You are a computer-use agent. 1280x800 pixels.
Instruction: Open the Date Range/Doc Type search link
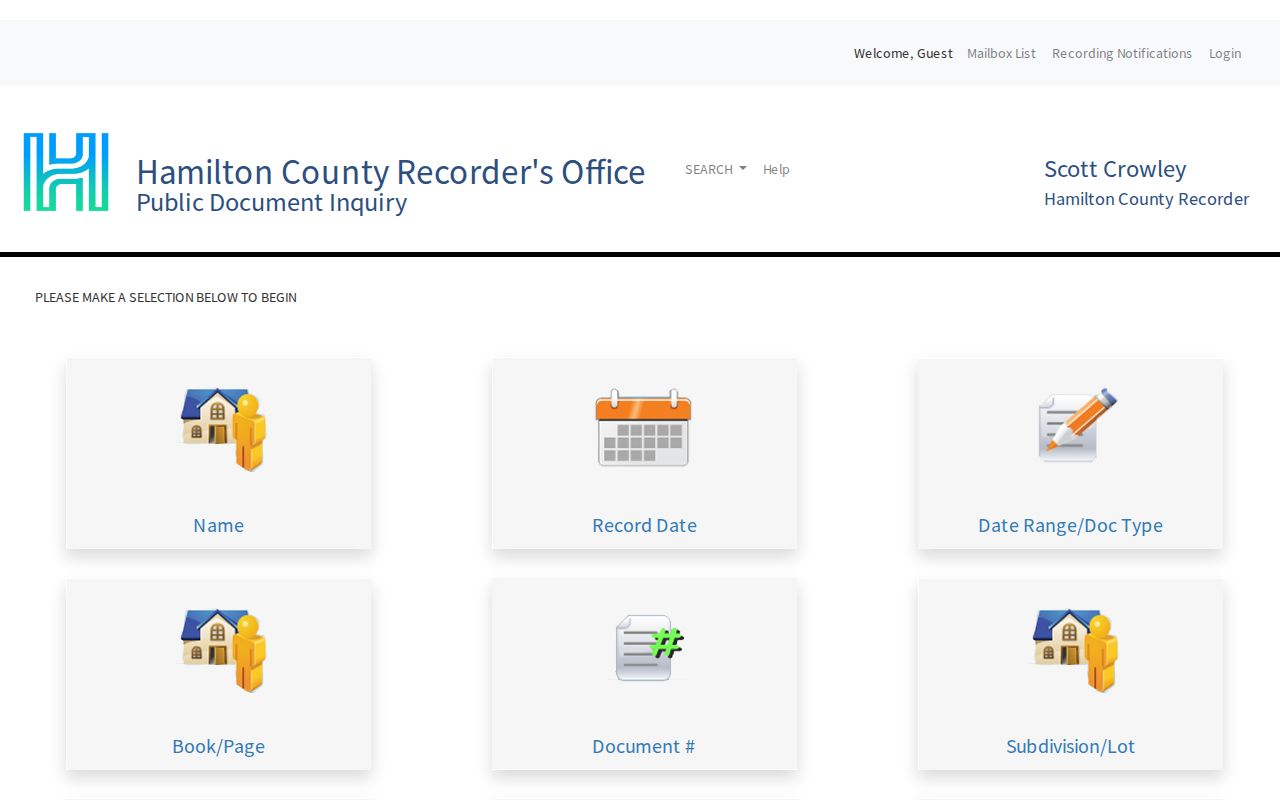click(x=1070, y=525)
